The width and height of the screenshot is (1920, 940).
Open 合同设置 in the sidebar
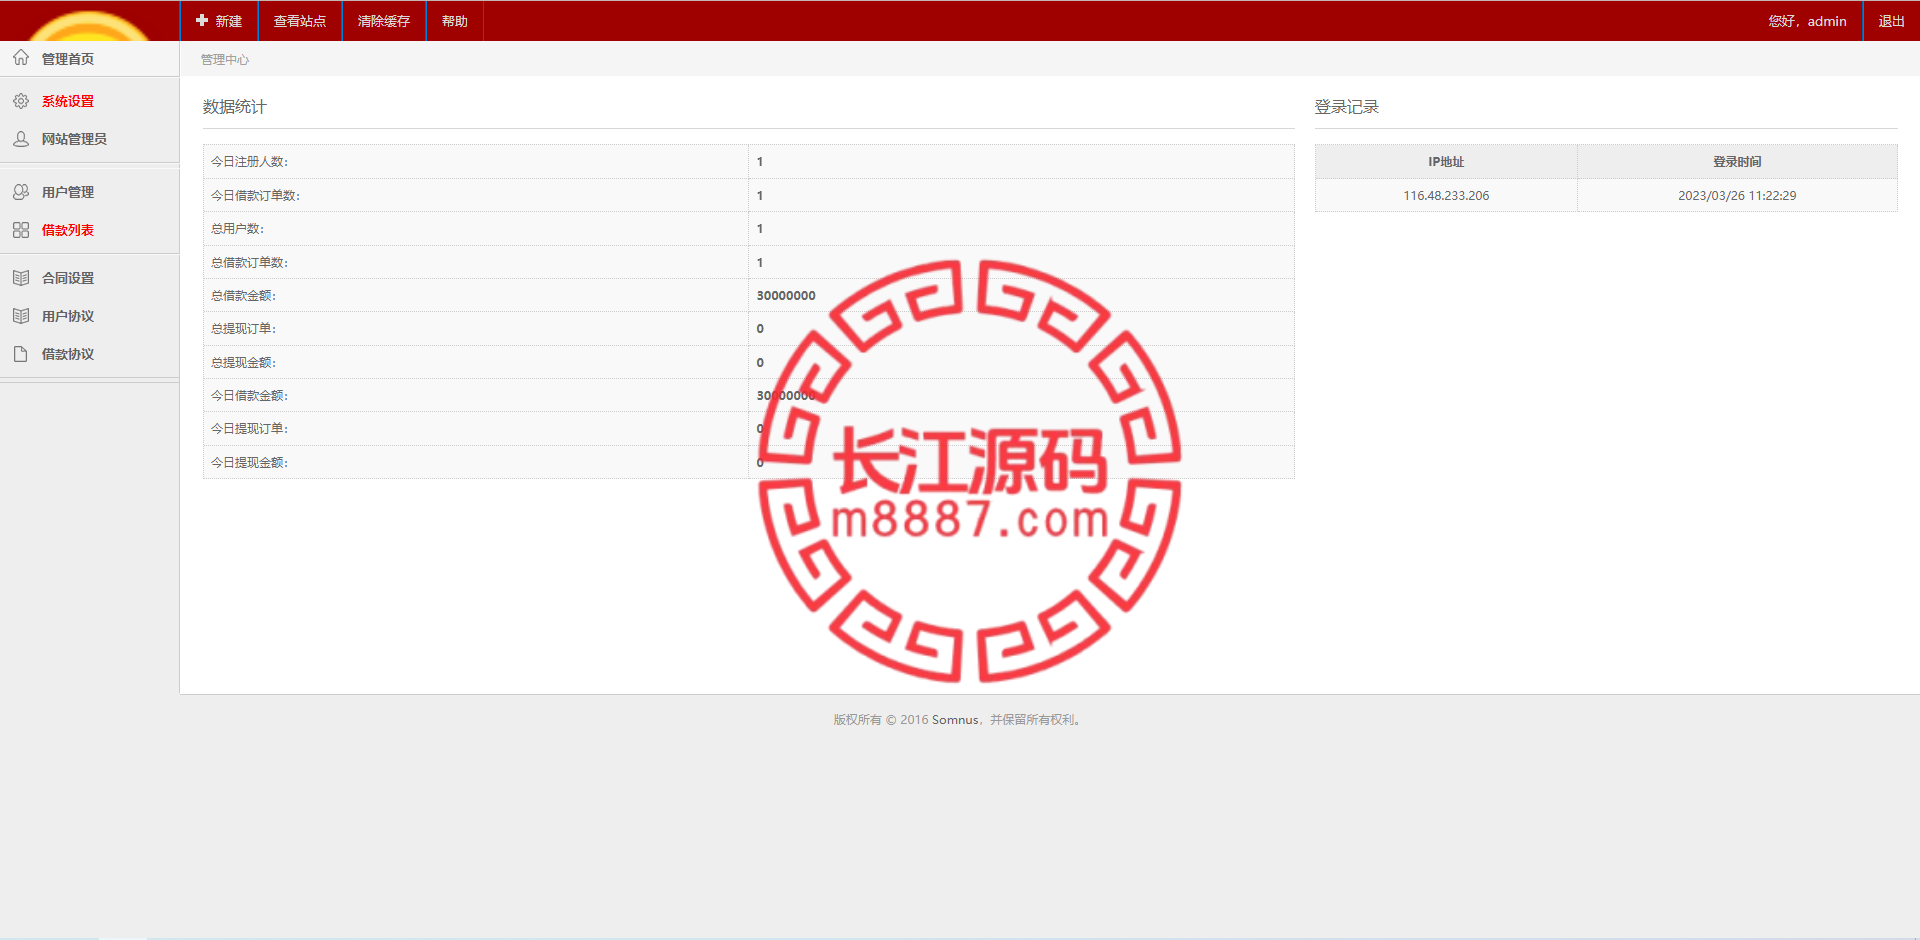[x=68, y=278]
